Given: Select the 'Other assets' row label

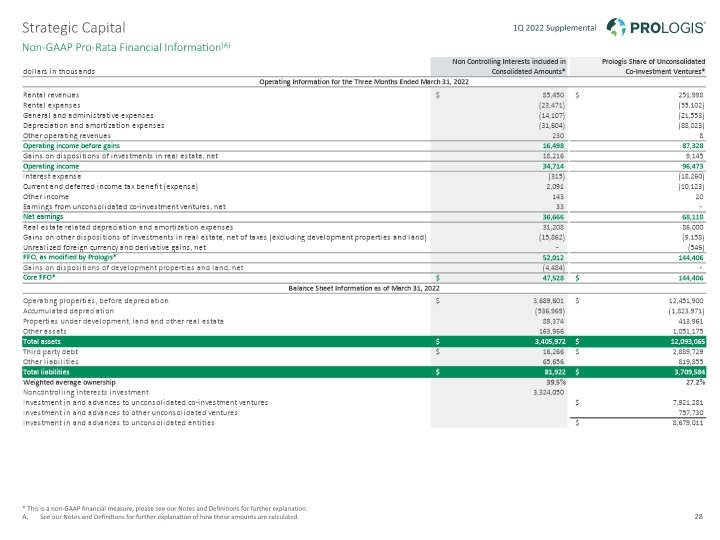Looking at the screenshot, I should 45,331.
